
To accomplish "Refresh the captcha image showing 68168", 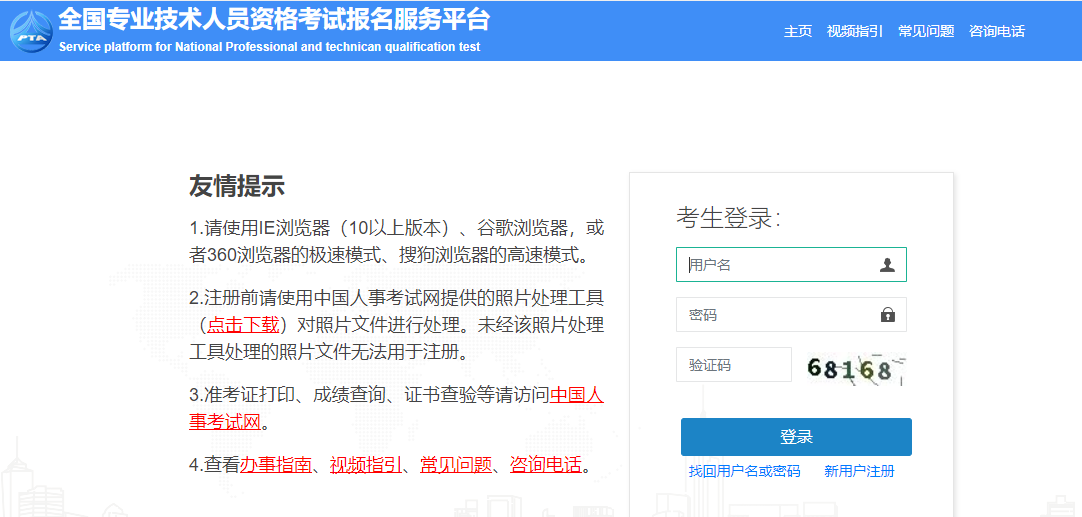I will (855, 368).
